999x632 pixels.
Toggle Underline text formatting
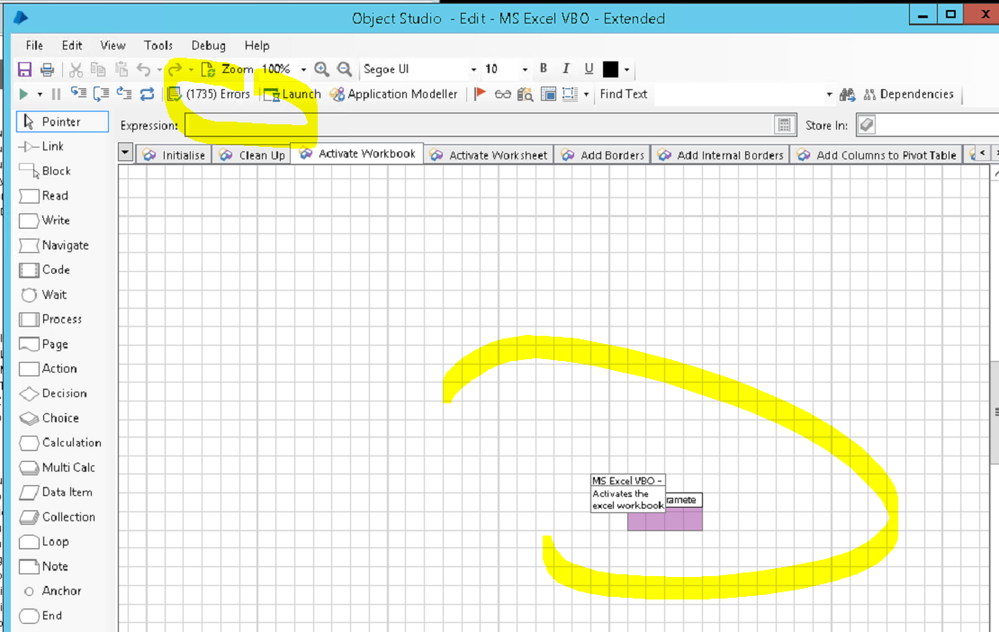coord(589,69)
